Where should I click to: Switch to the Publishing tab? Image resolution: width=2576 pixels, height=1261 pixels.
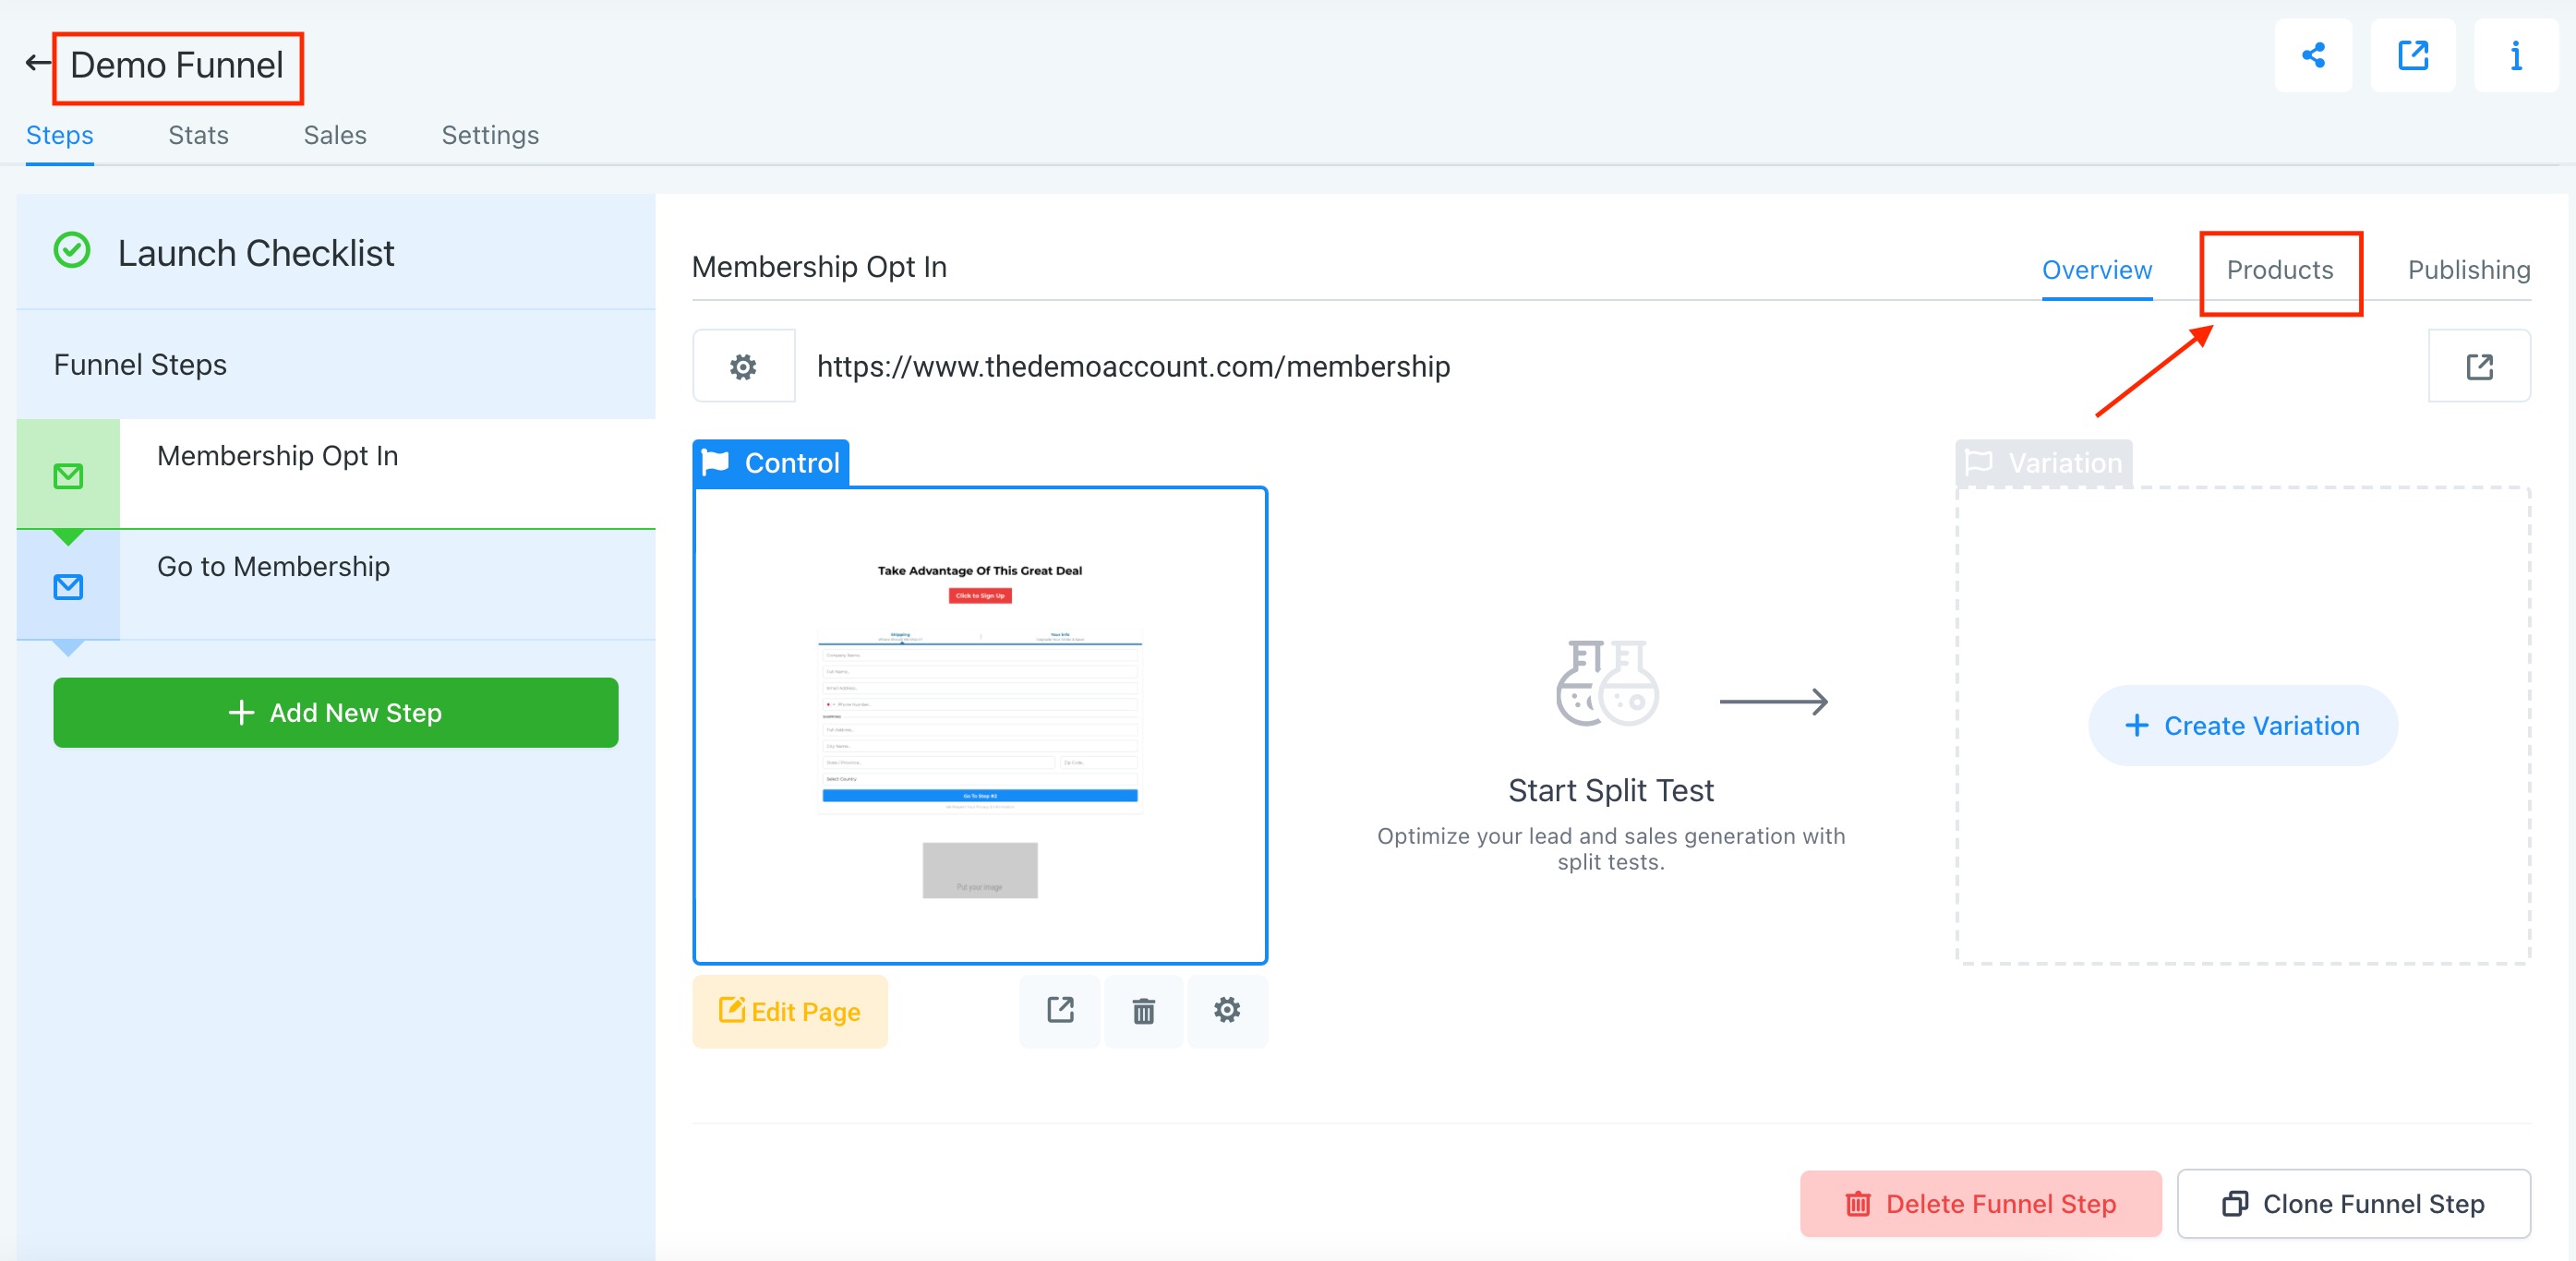2468,270
